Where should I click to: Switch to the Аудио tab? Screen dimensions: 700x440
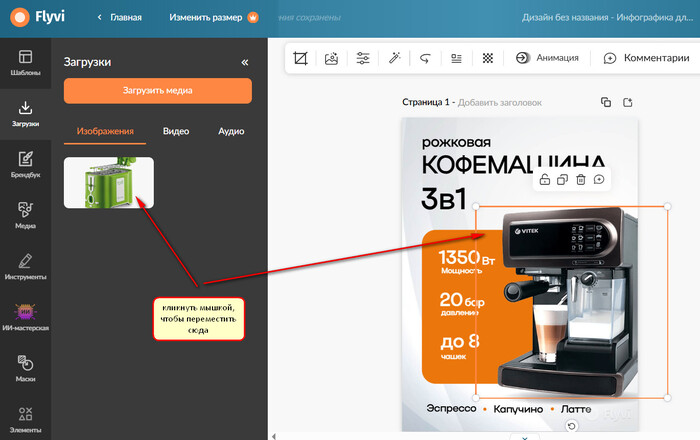tap(231, 131)
